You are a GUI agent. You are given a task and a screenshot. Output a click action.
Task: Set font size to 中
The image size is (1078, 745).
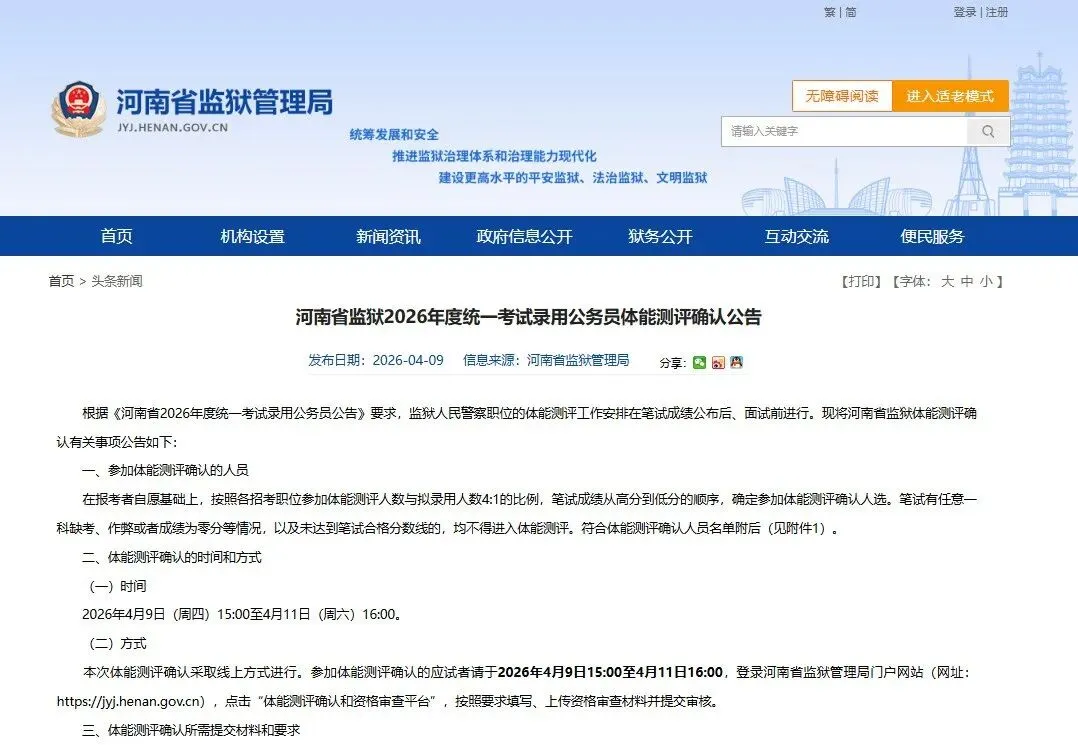967,281
